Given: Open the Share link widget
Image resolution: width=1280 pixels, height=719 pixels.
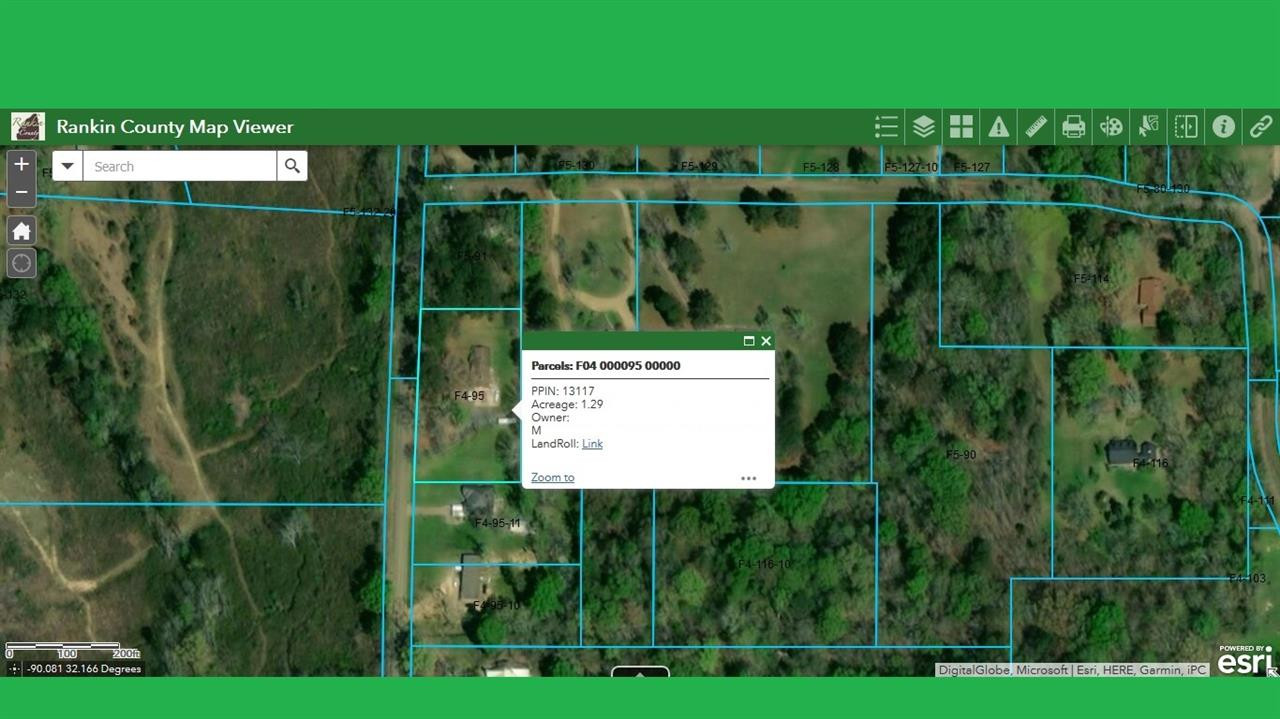Looking at the screenshot, I should point(1261,127).
